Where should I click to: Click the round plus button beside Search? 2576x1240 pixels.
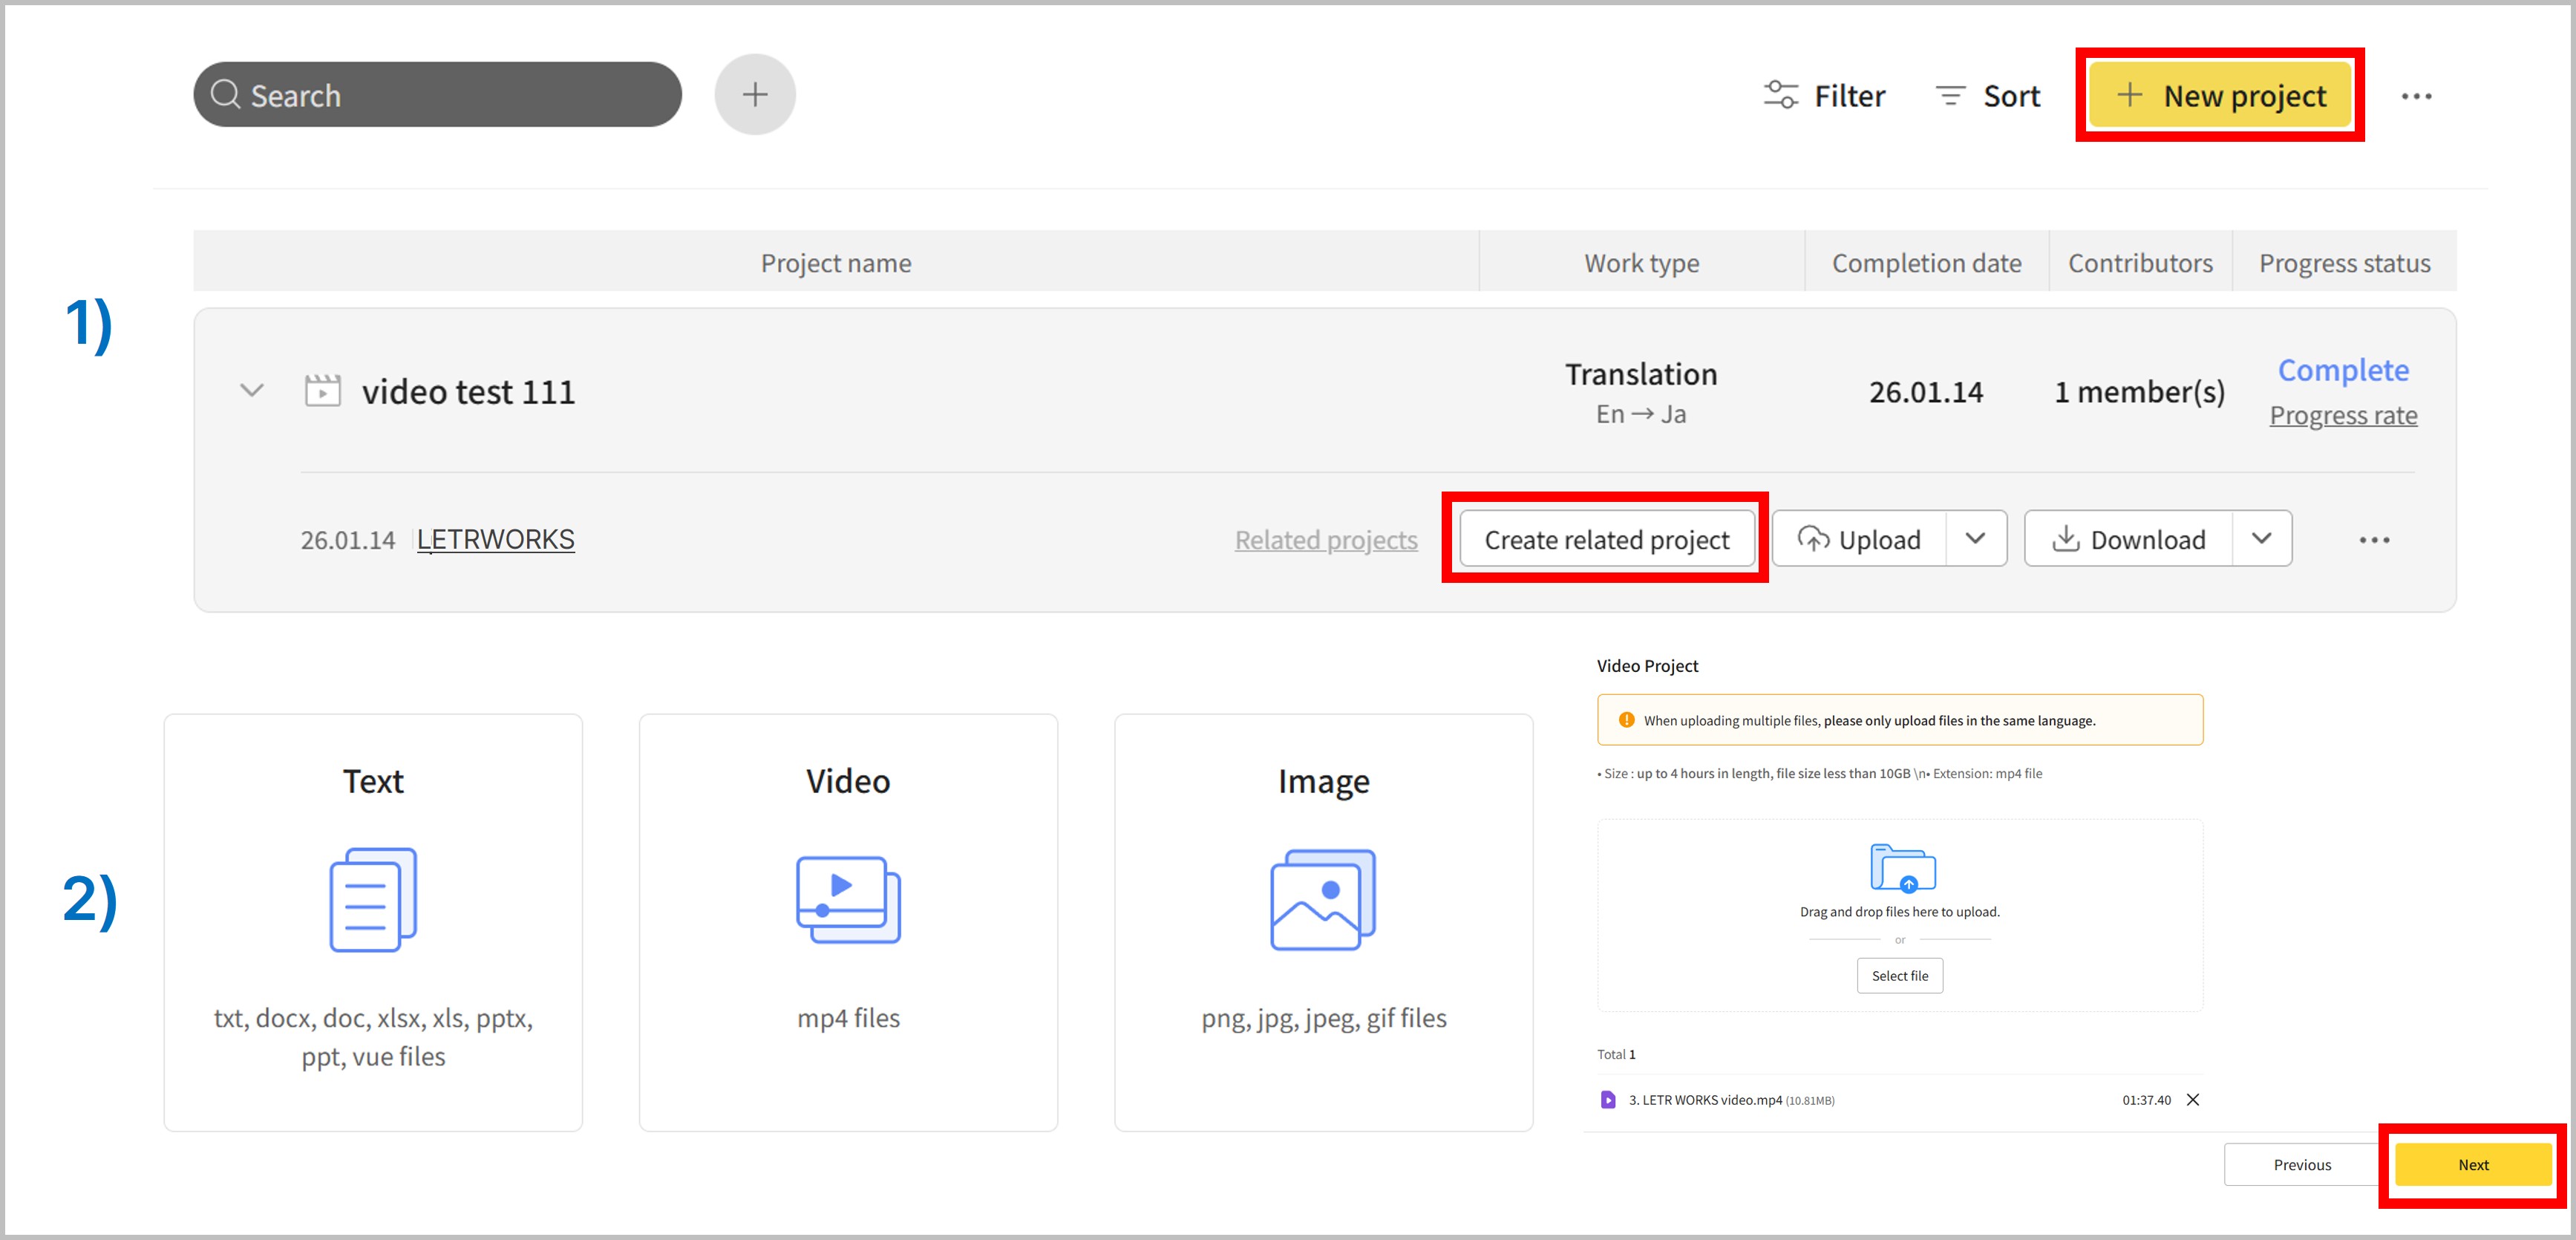755,95
